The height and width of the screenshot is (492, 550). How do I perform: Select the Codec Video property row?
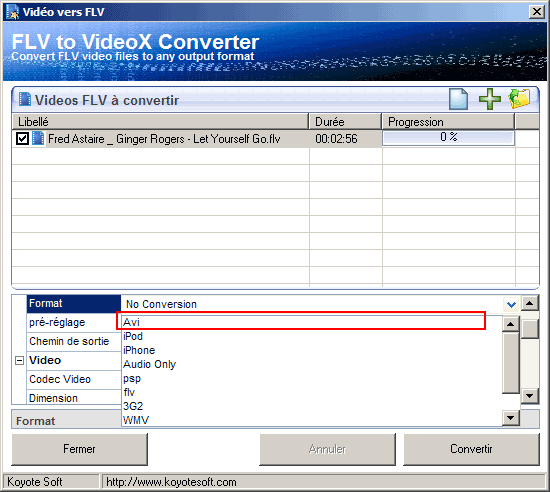click(74, 379)
